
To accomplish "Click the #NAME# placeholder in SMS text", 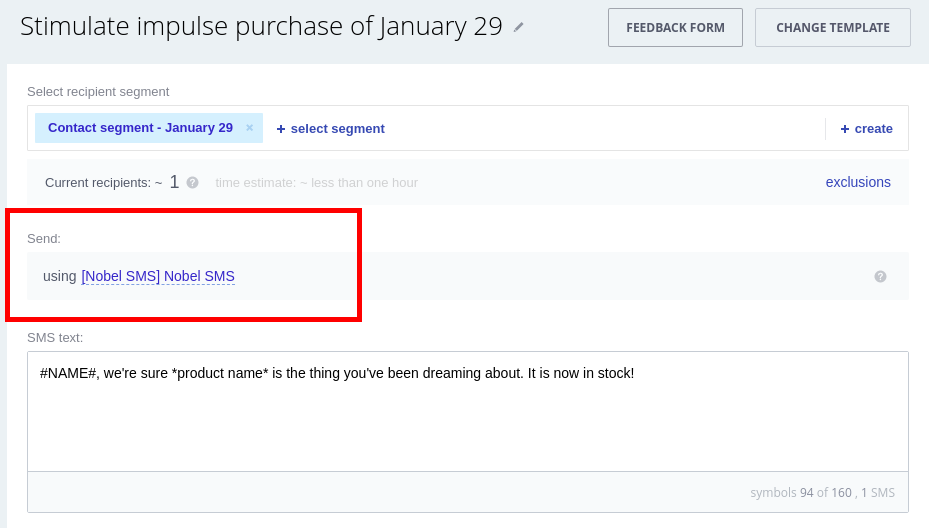I will click(x=68, y=373).
